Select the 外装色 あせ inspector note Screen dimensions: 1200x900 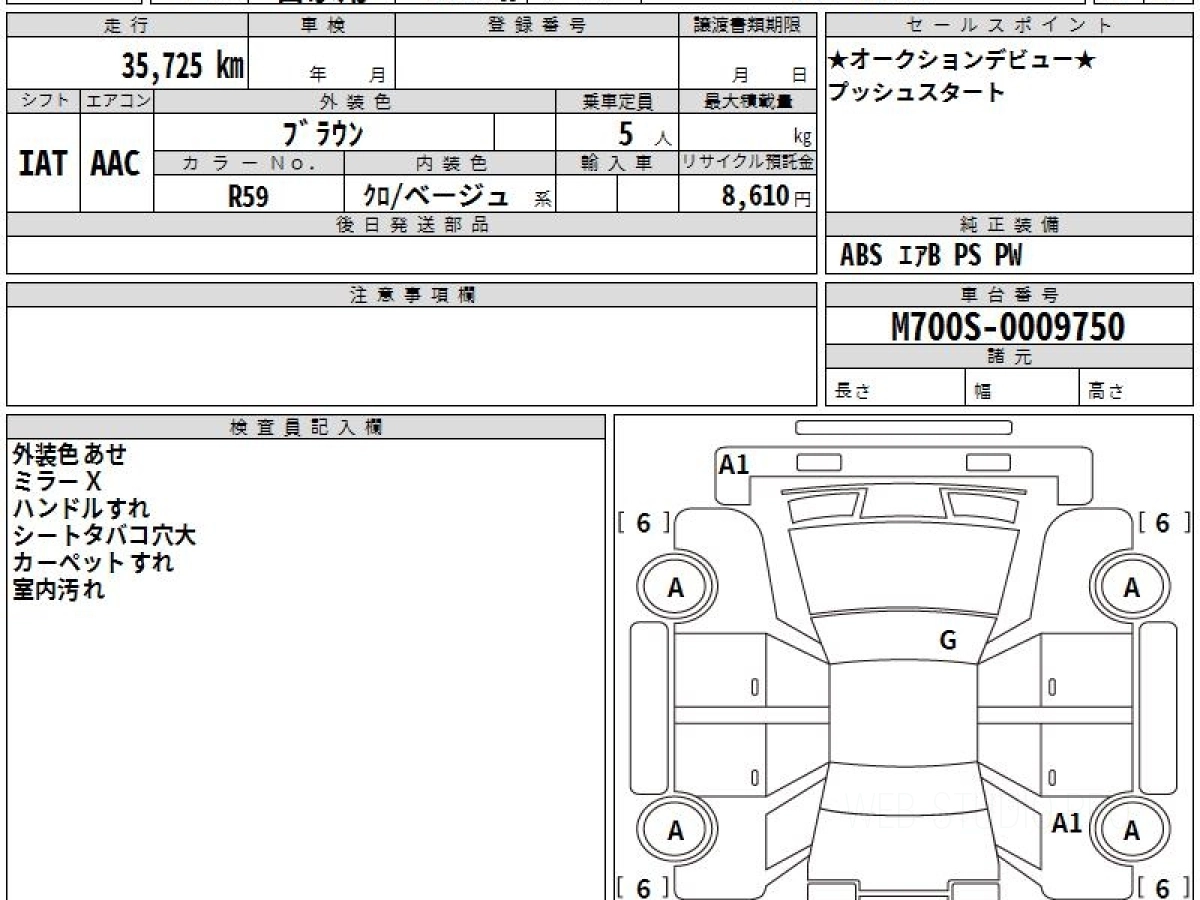[70, 454]
